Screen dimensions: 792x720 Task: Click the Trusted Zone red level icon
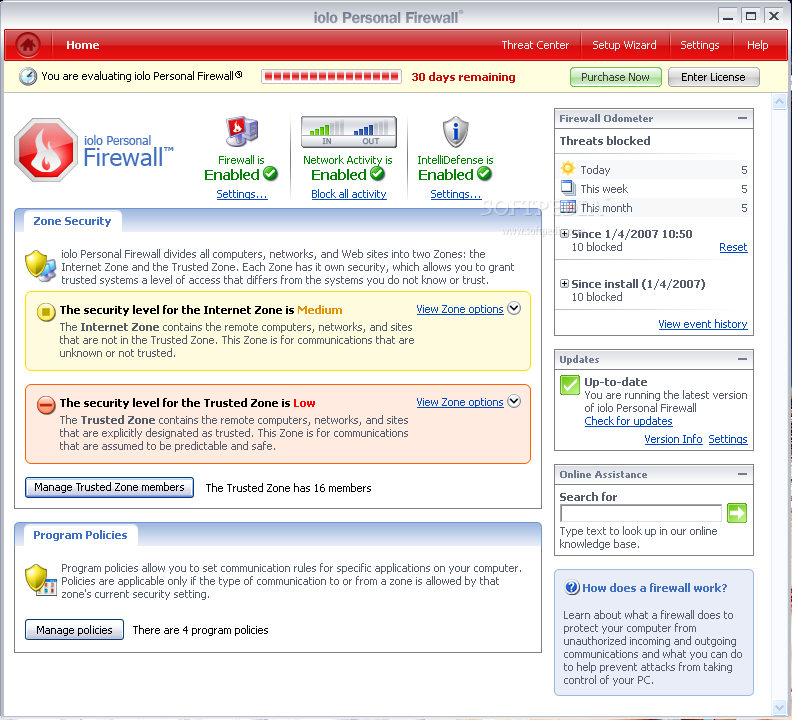tap(46, 405)
